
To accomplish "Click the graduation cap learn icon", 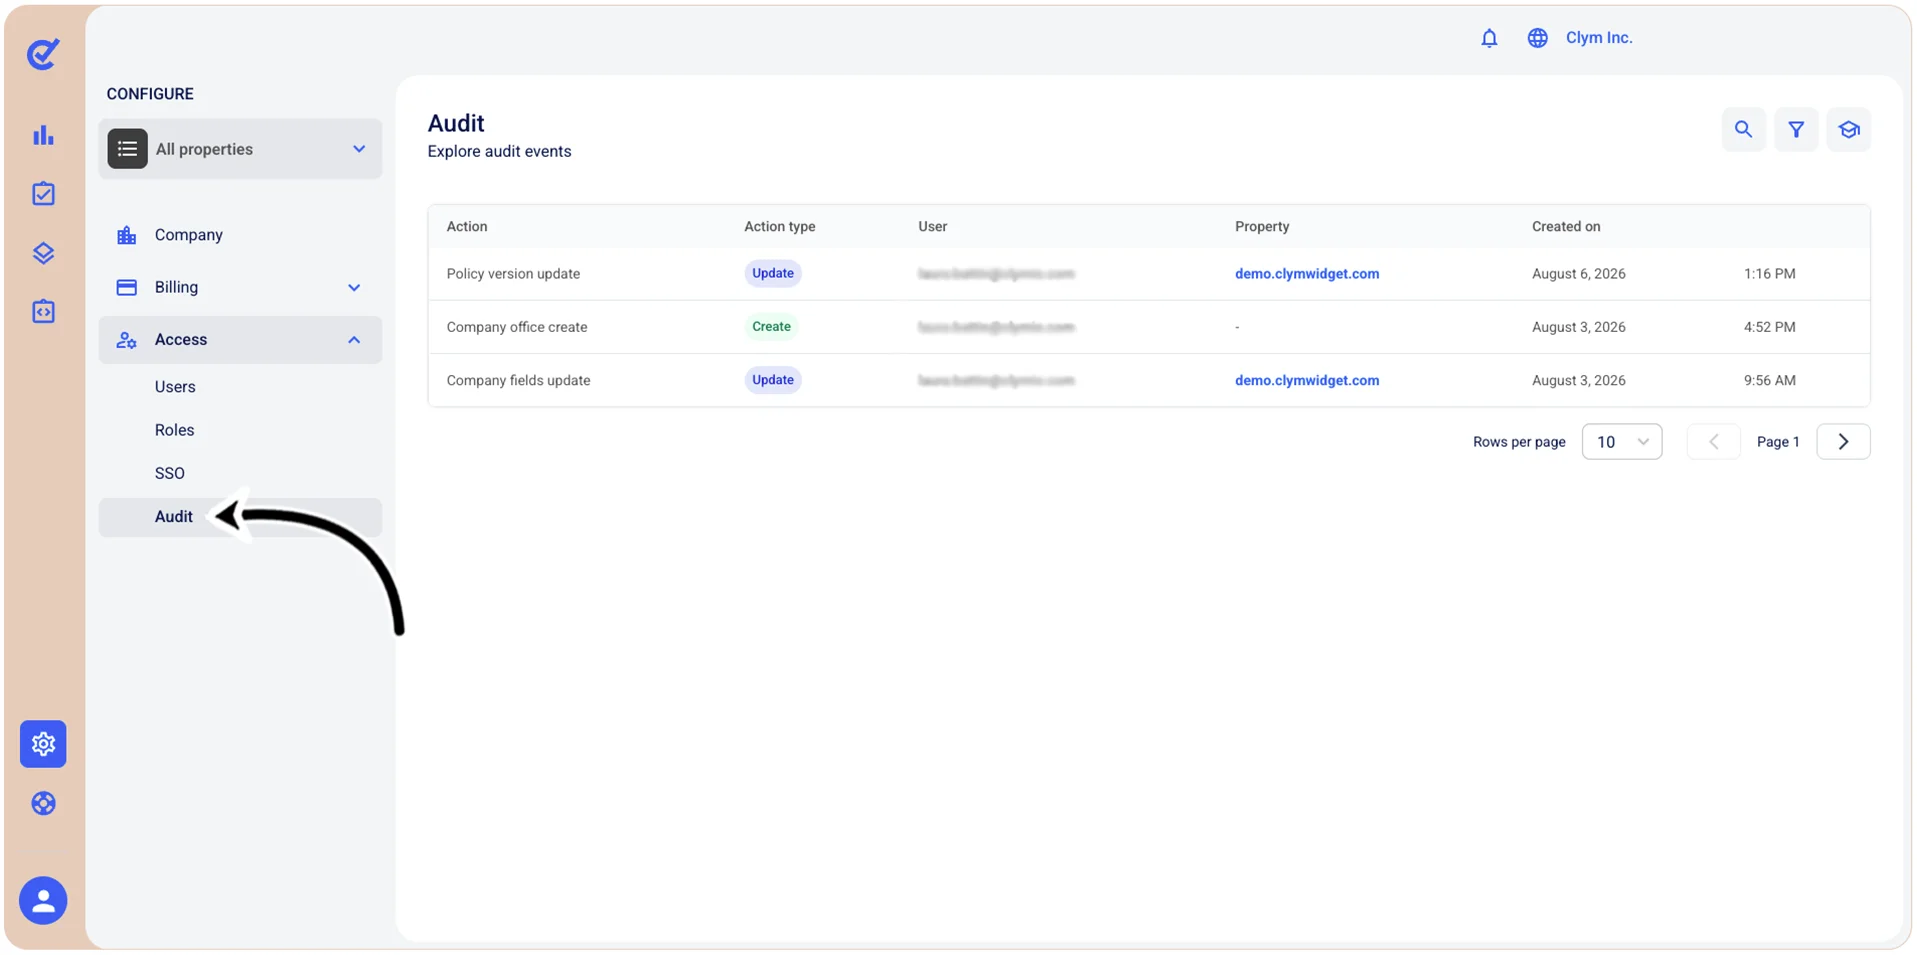I will pyautogui.click(x=1848, y=129).
